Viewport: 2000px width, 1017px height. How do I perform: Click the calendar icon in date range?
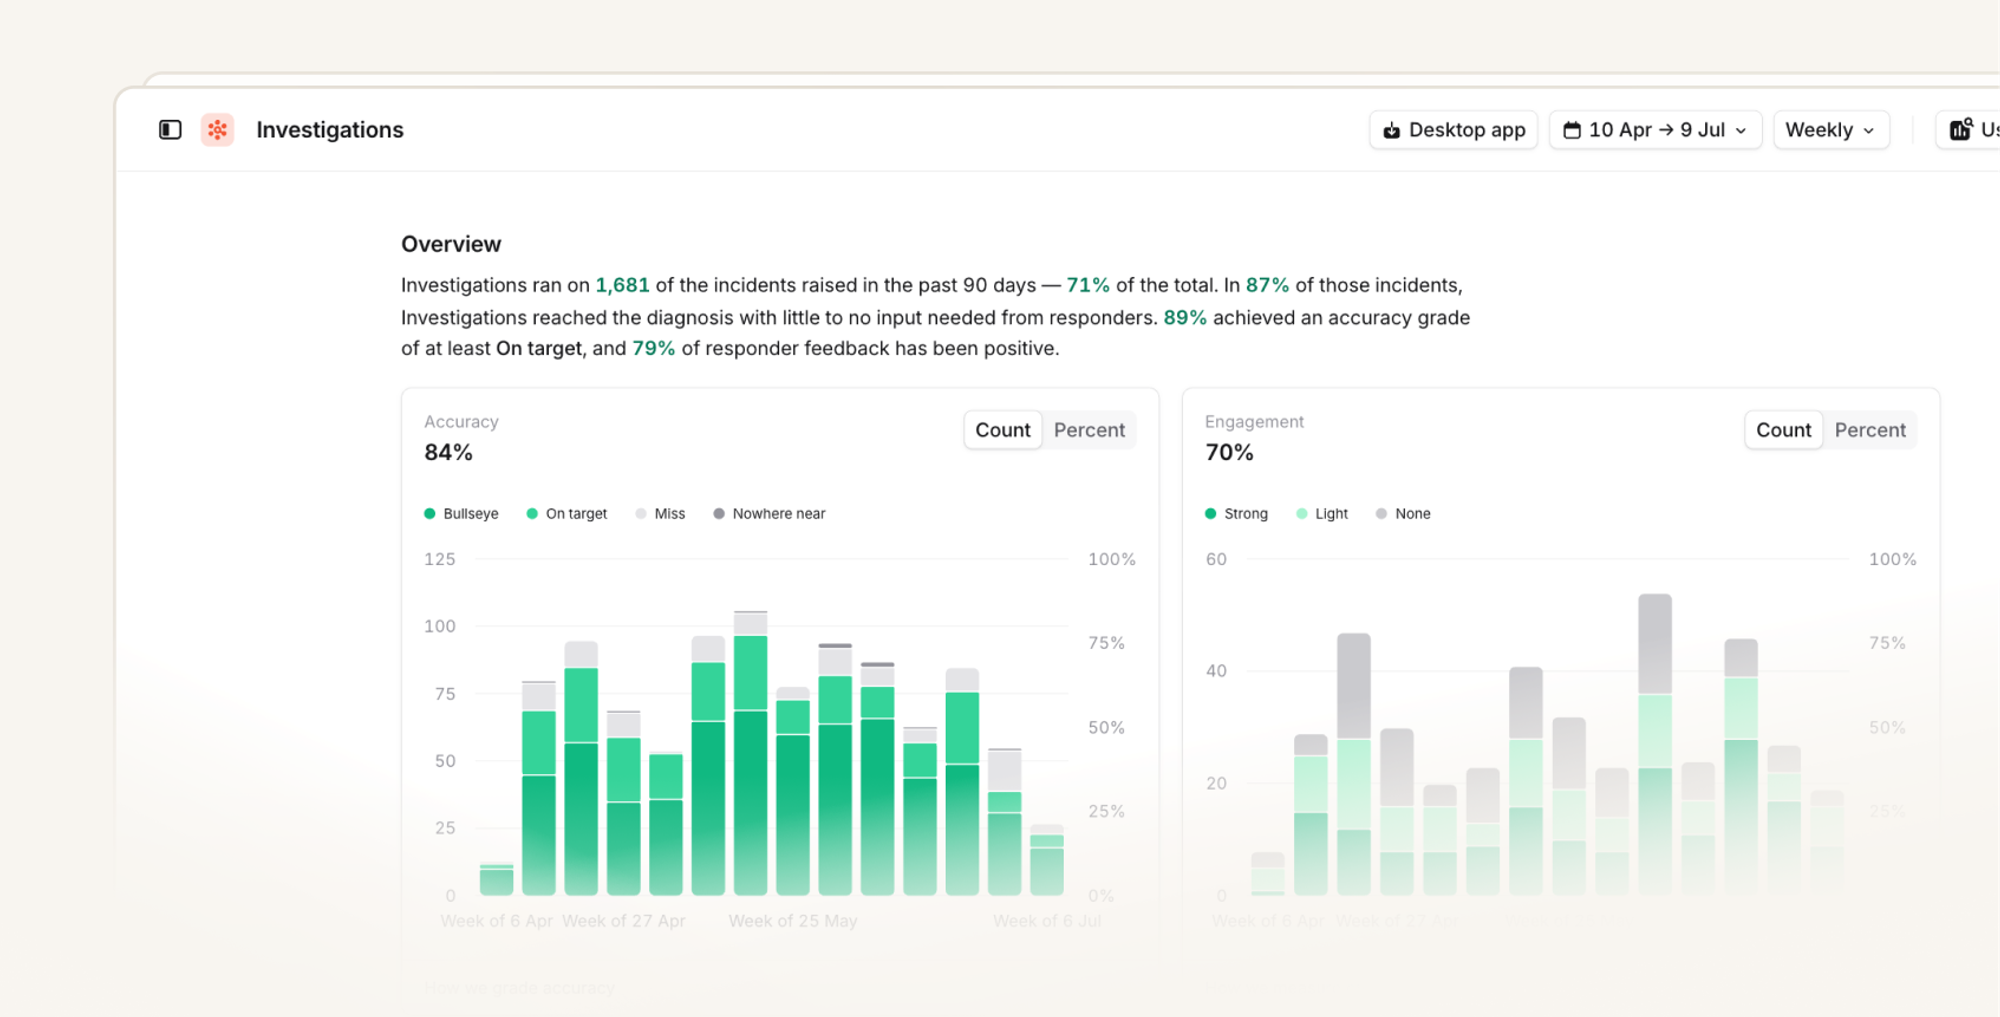point(1572,130)
